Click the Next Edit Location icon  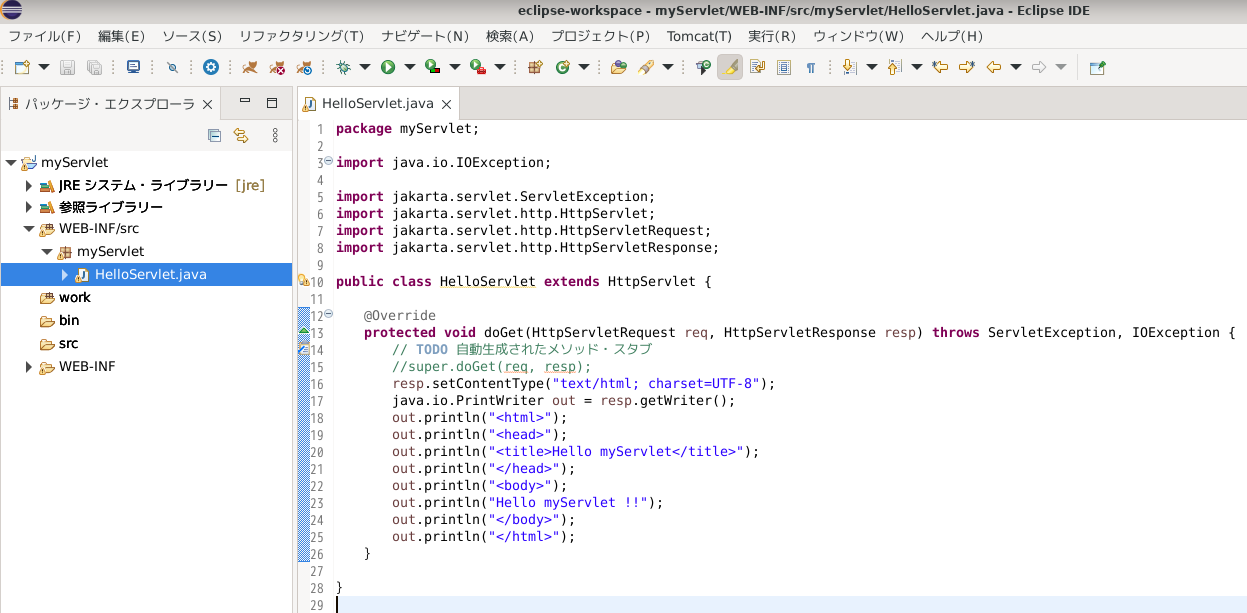(967, 67)
